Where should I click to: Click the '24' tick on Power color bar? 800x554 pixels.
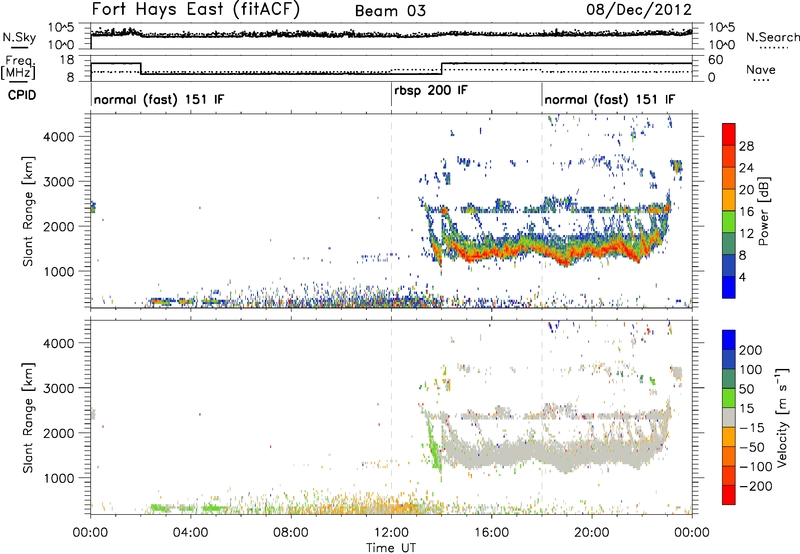click(746, 168)
